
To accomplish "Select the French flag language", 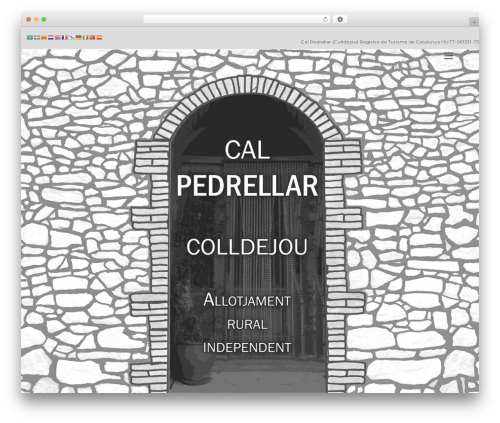I will point(65,37).
